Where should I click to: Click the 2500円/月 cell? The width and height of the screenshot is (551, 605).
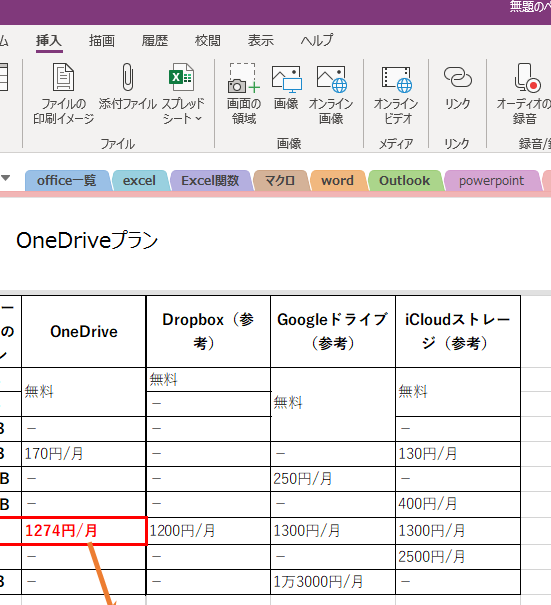pyautogui.click(x=458, y=557)
